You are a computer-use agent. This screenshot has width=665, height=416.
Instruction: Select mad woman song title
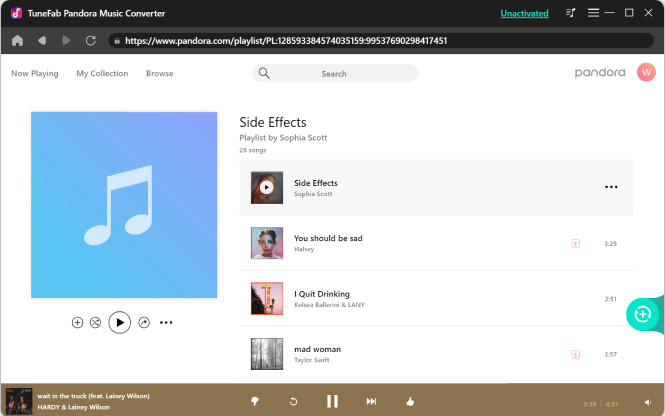click(x=318, y=349)
